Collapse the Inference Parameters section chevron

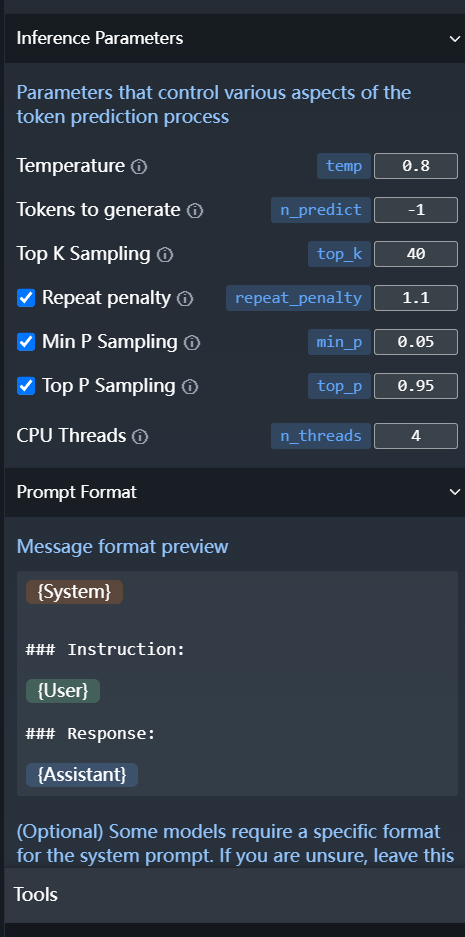(x=454, y=39)
